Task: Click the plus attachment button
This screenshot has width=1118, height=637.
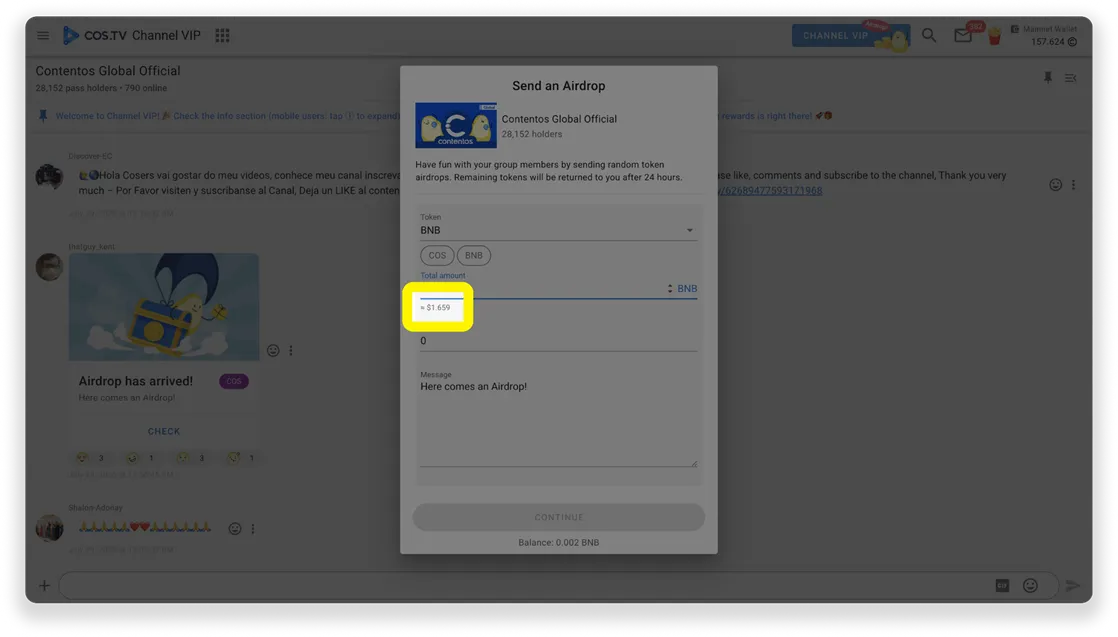Action: pyautogui.click(x=44, y=586)
